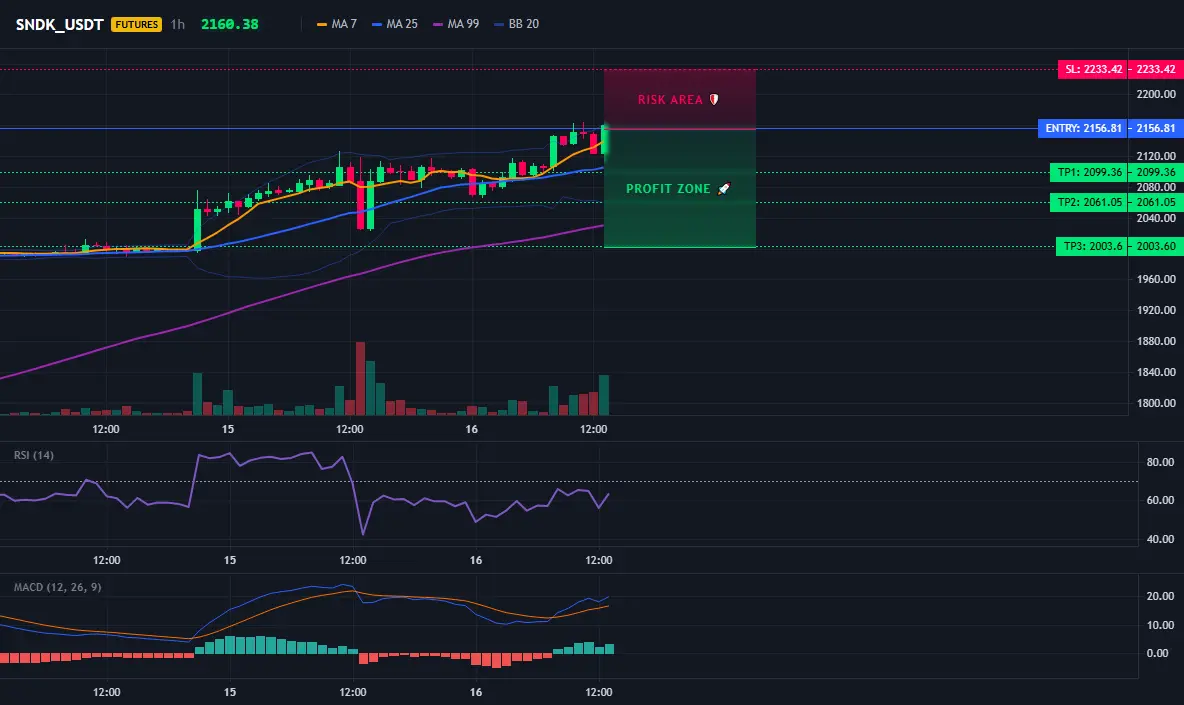Viewport: 1184px width, 705px height.
Task: Click the red SL: 2233.42 label
Action: (1093, 69)
